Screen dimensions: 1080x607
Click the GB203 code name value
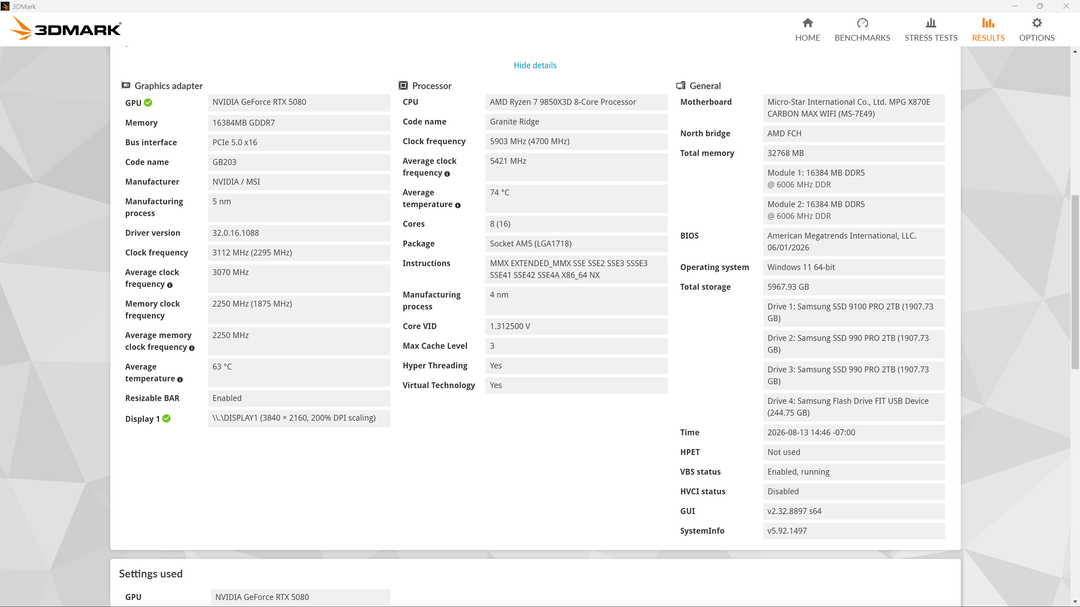coord(299,163)
